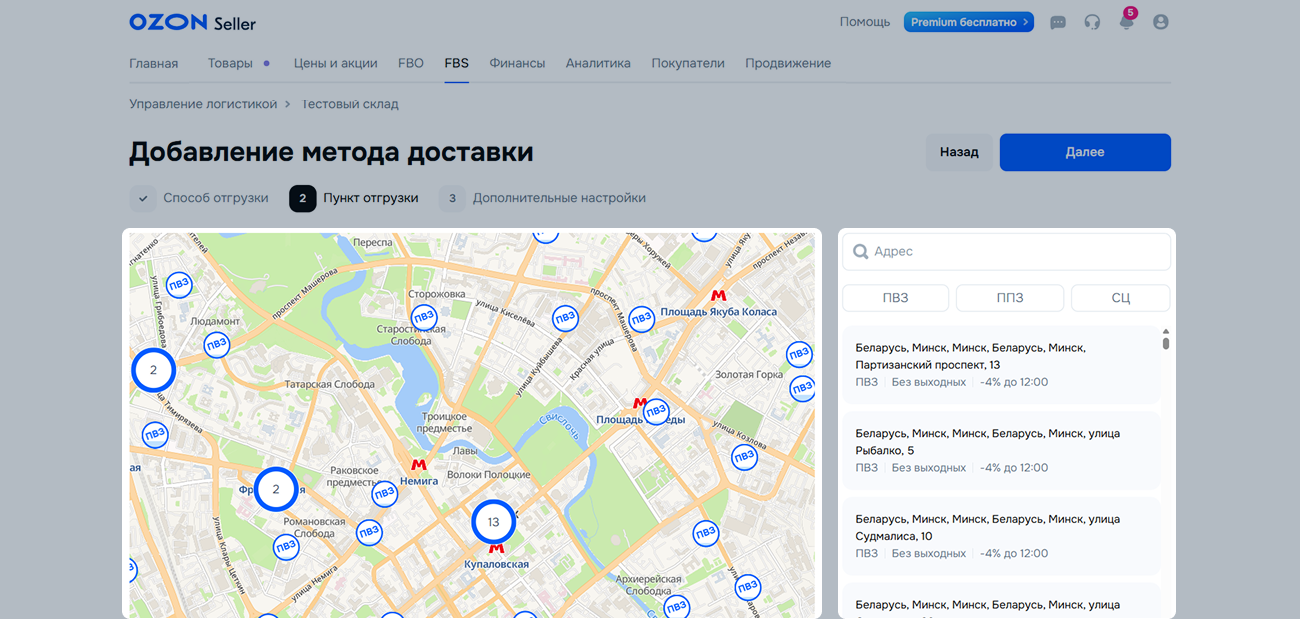Select ПВЗ marker near Людамонт on map
This screenshot has width=1300, height=619.
pos(217,344)
